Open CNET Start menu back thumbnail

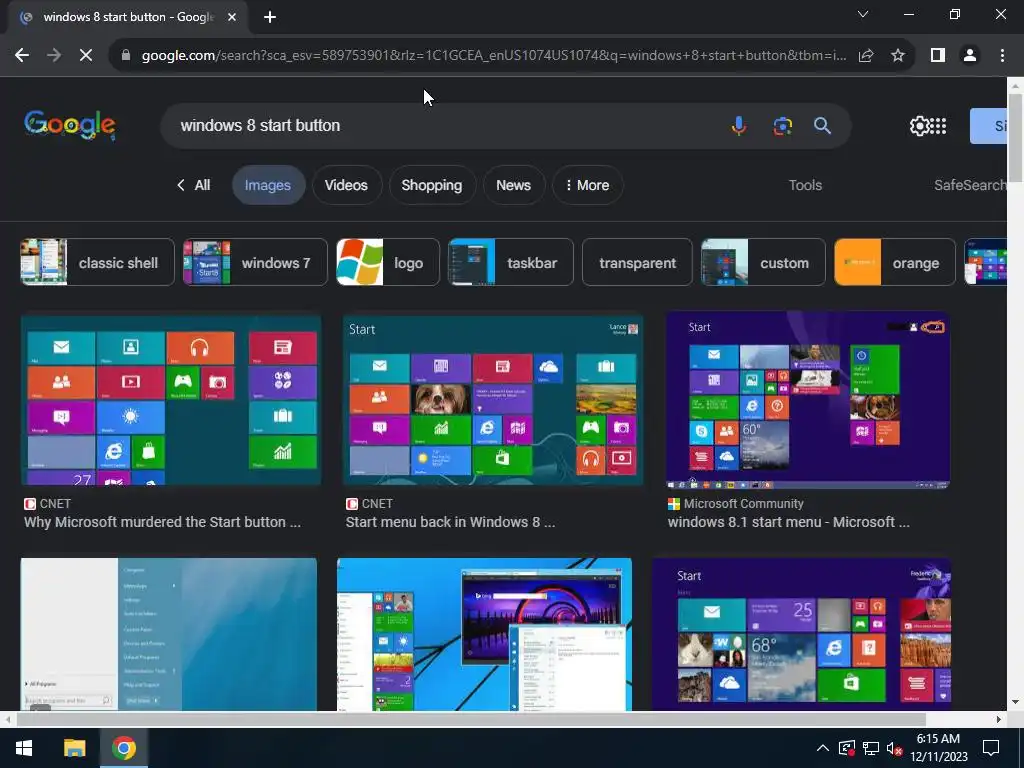(x=493, y=400)
